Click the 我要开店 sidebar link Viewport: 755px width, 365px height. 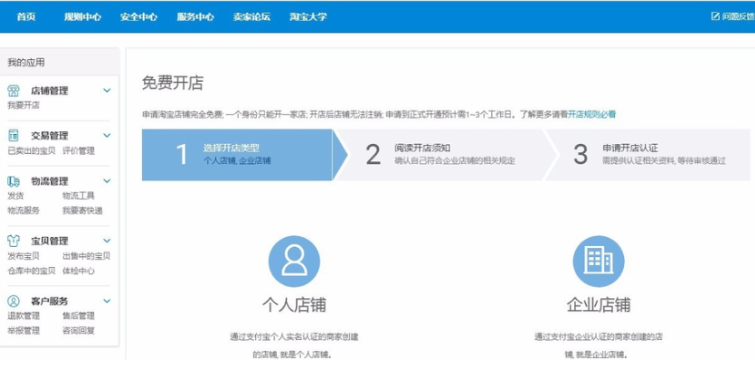(23, 105)
